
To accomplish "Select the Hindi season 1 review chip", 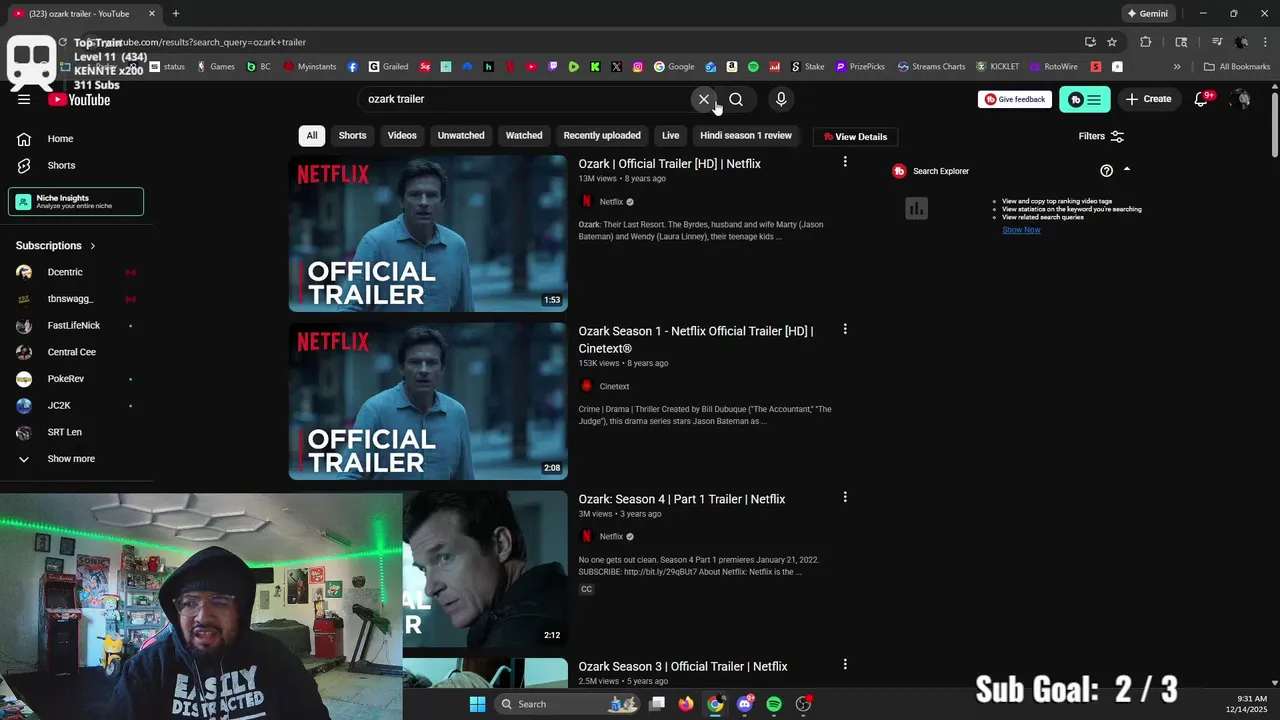I will pyautogui.click(x=746, y=136).
